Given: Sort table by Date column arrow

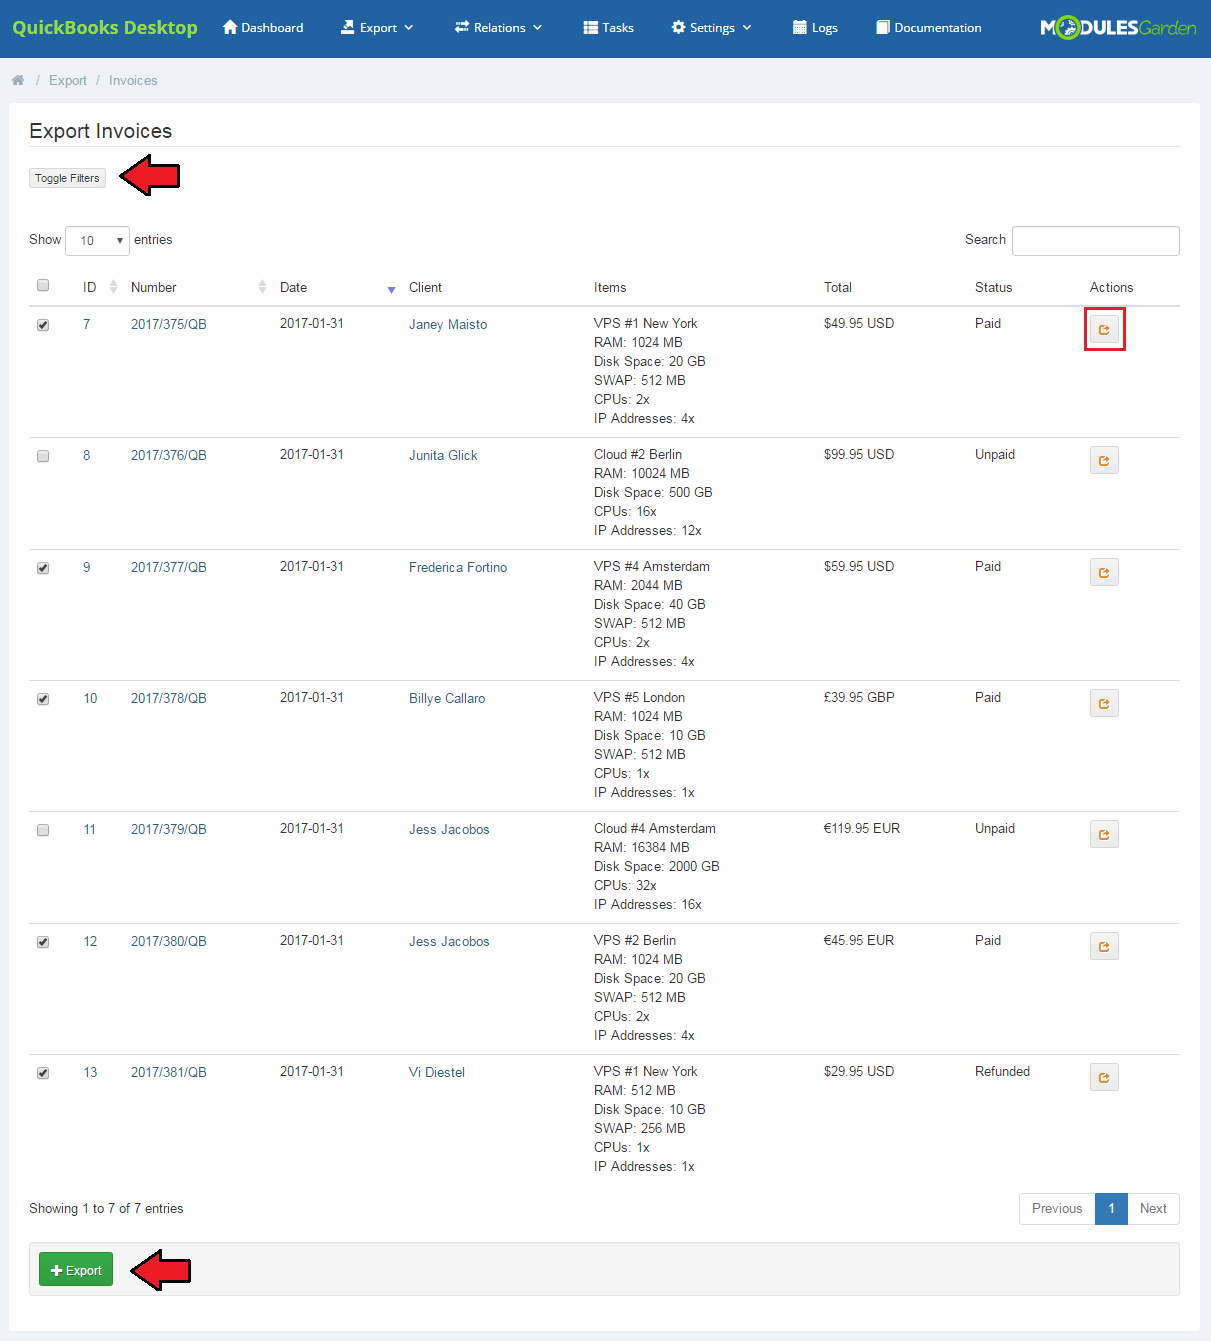Looking at the screenshot, I should pos(391,289).
